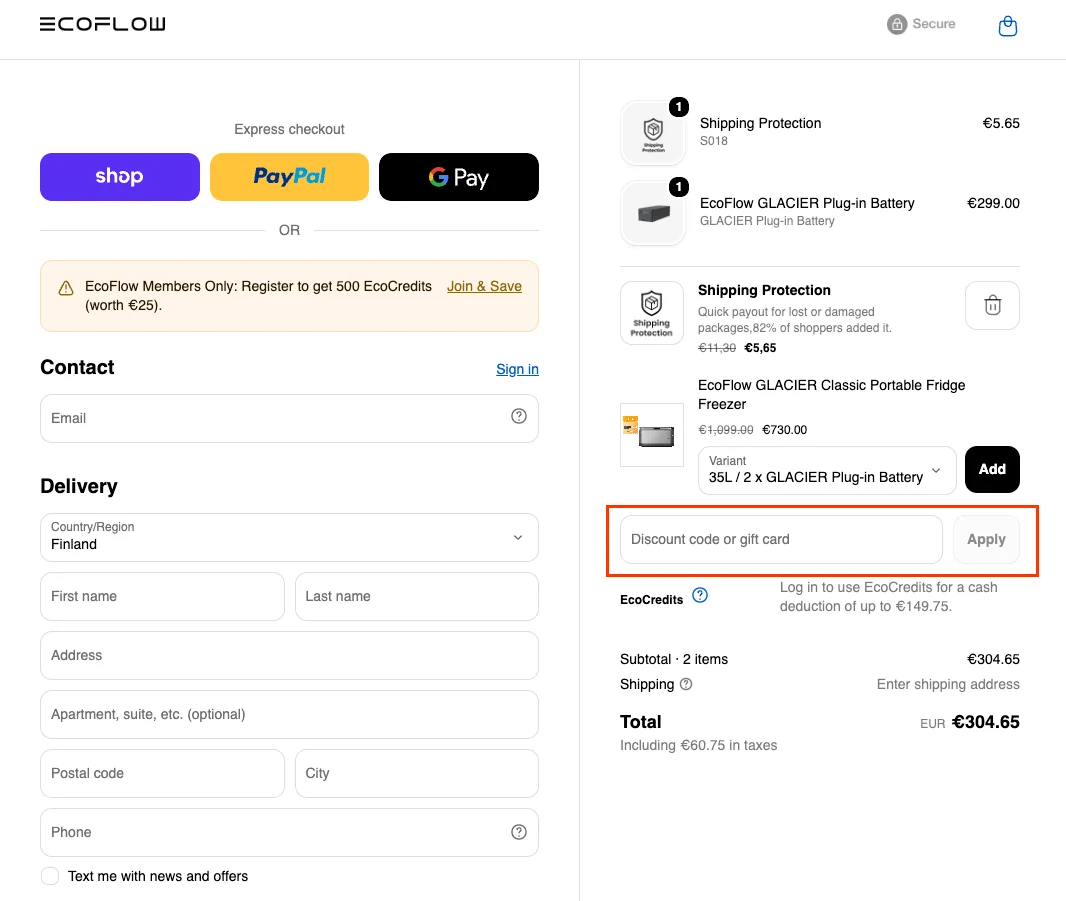Click the 'Enter shipping address' text

tap(948, 684)
